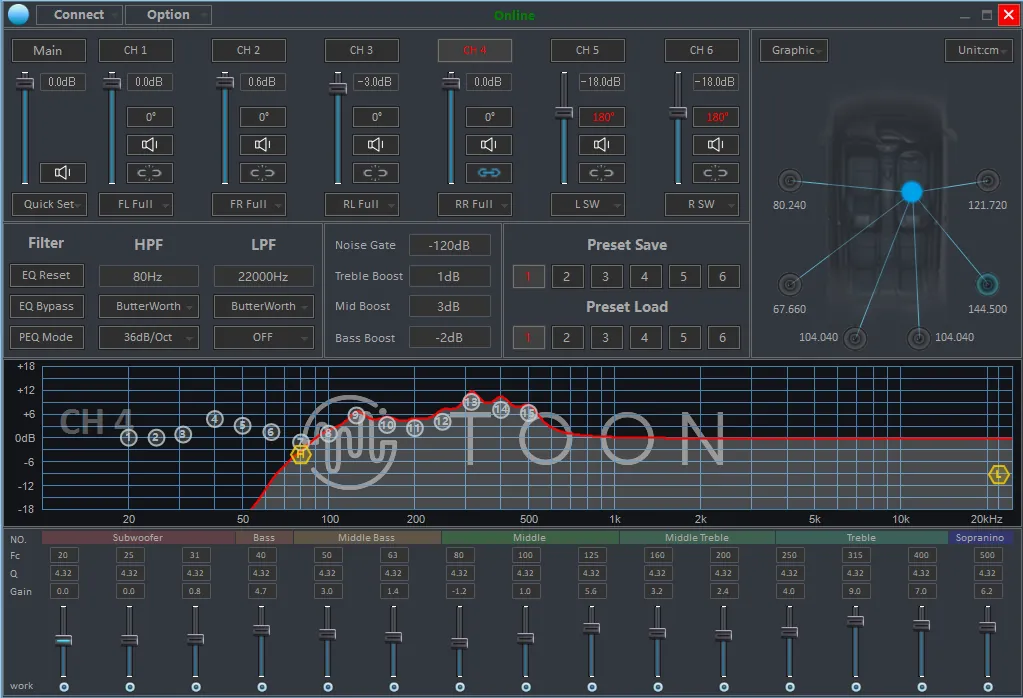Expand the Unit:cm dropdown
Screen dimensions: 1023x698
coord(978,51)
